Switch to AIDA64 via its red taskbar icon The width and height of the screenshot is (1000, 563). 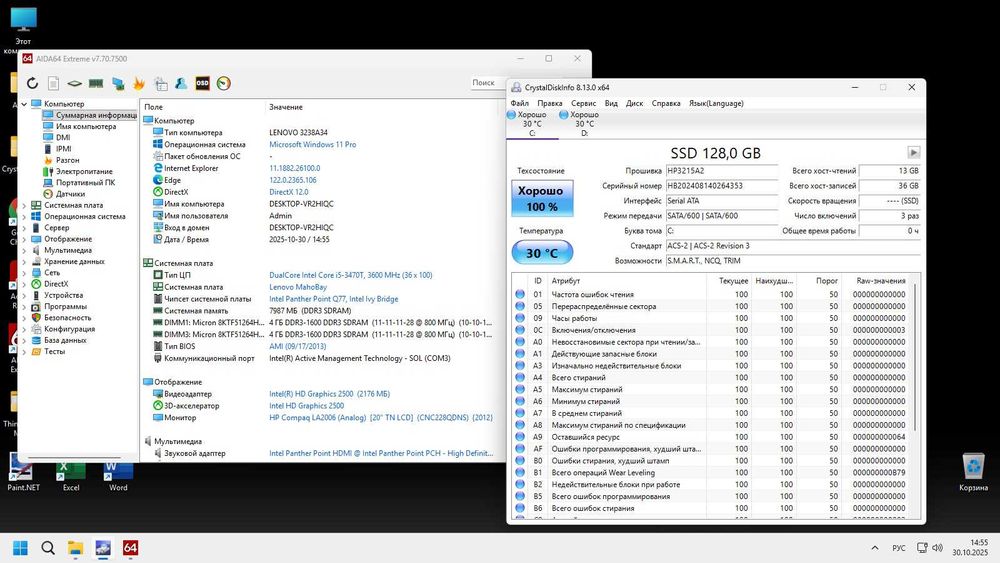(130, 548)
